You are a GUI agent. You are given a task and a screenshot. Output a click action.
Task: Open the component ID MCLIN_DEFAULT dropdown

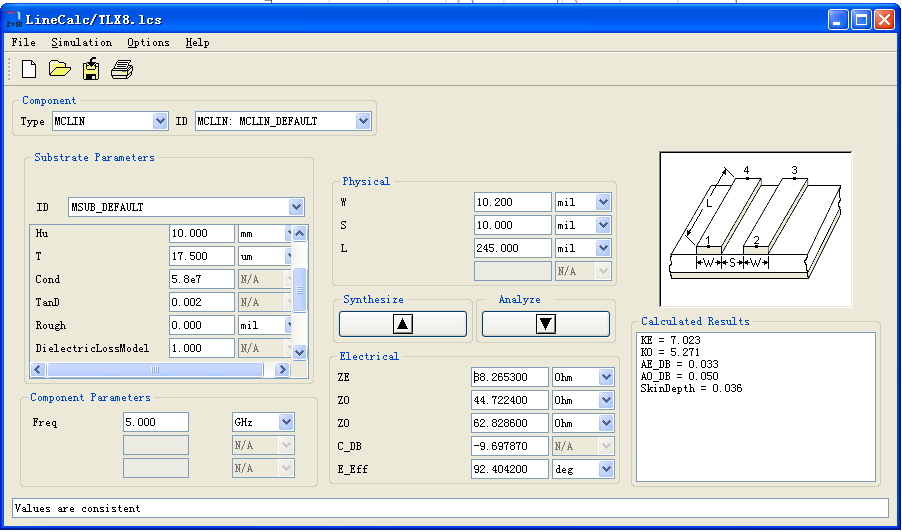(362, 121)
